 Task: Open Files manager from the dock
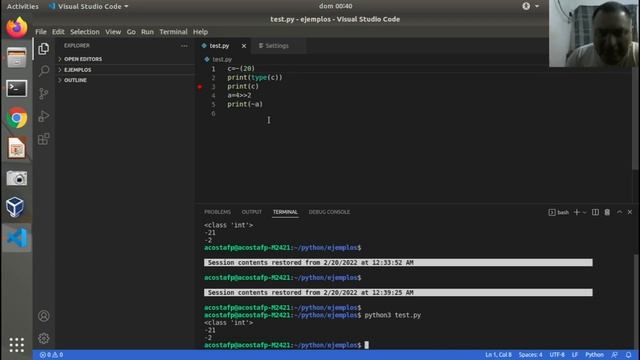[17, 58]
